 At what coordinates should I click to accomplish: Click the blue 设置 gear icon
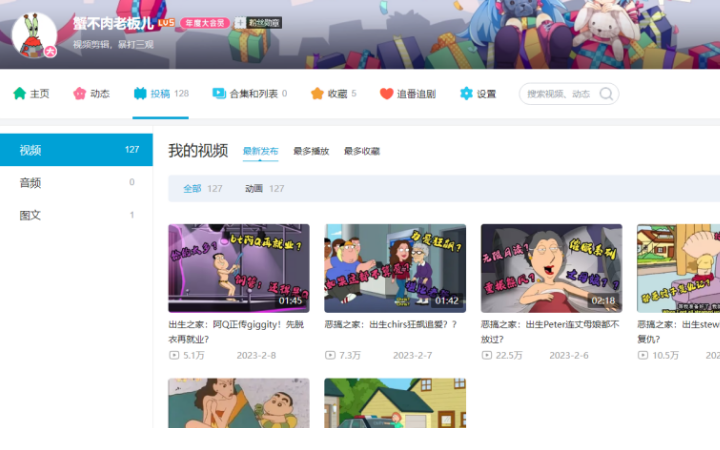click(x=466, y=94)
